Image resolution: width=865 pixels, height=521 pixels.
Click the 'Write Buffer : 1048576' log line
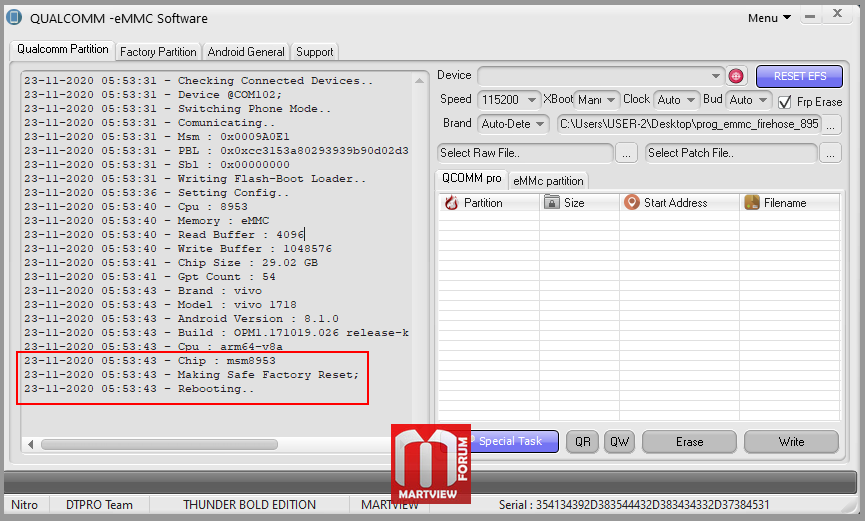178,248
